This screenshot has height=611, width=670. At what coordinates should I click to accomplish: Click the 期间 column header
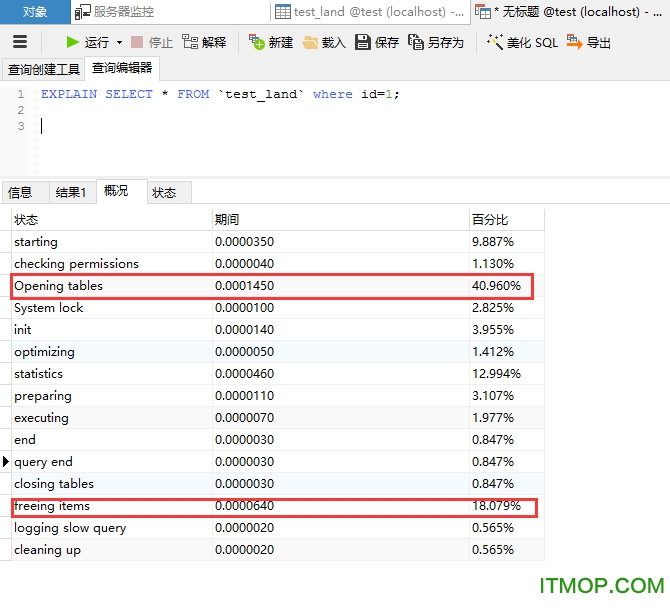pos(341,220)
